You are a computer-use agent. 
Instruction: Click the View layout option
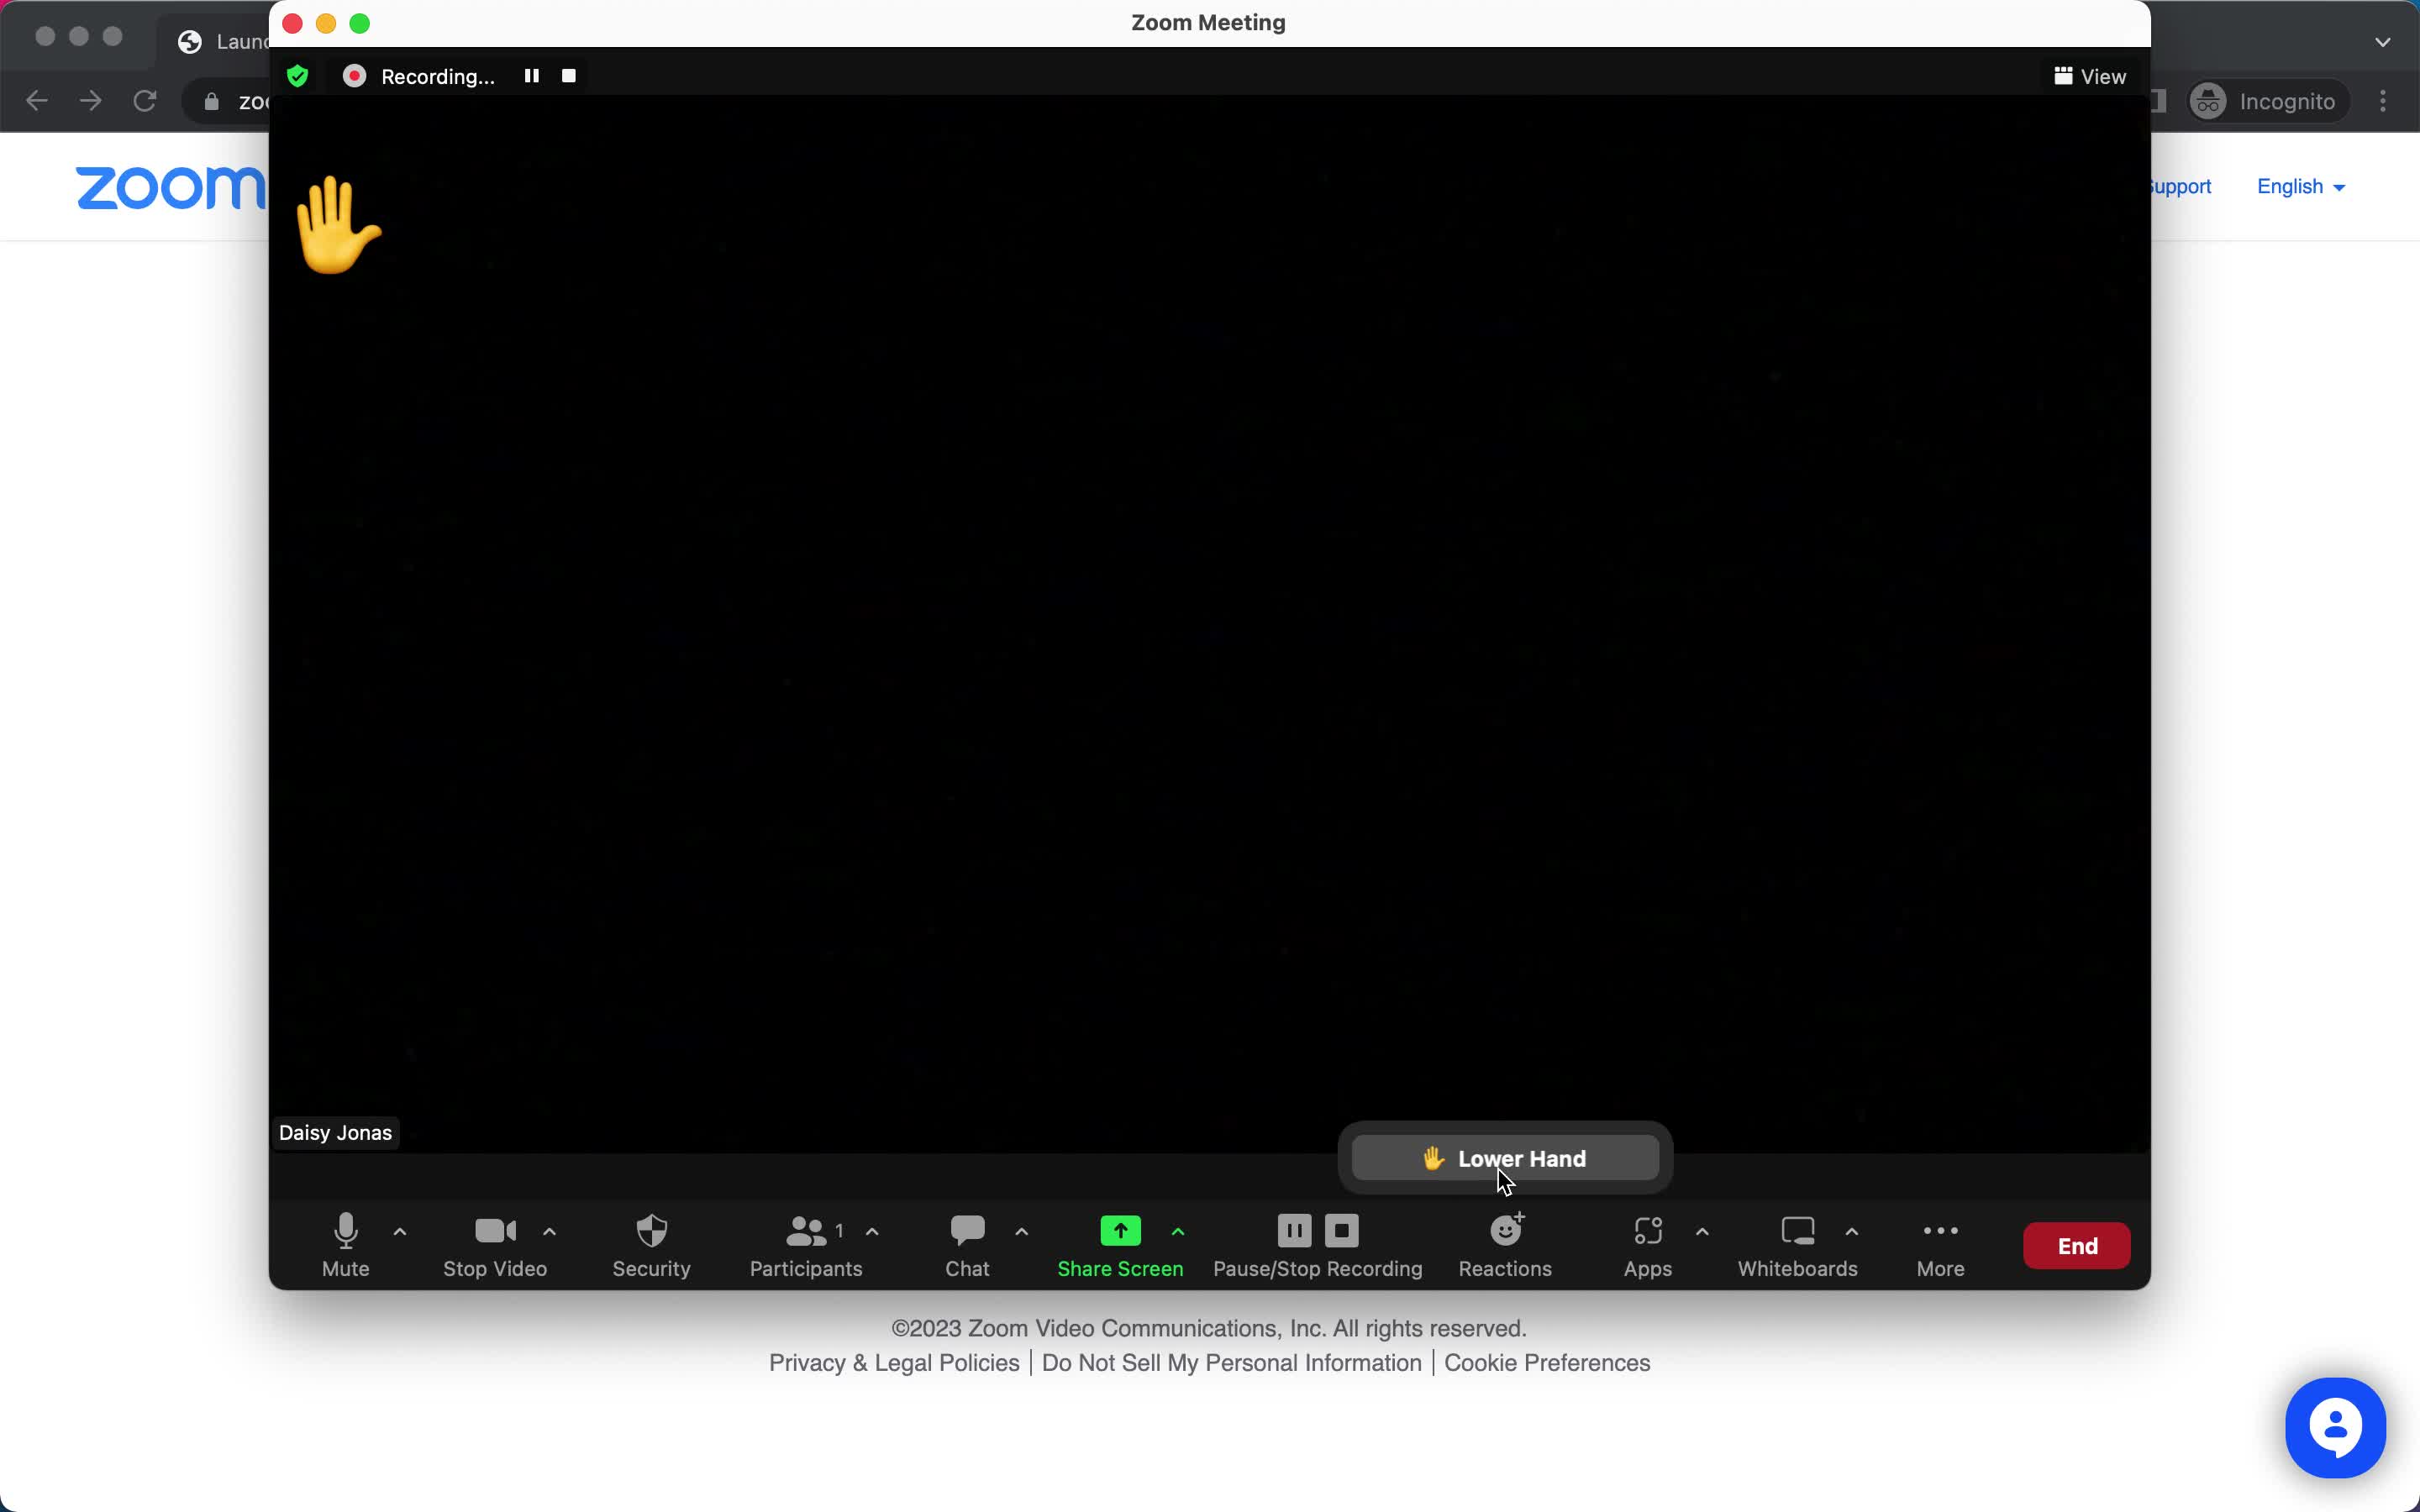click(x=2089, y=75)
